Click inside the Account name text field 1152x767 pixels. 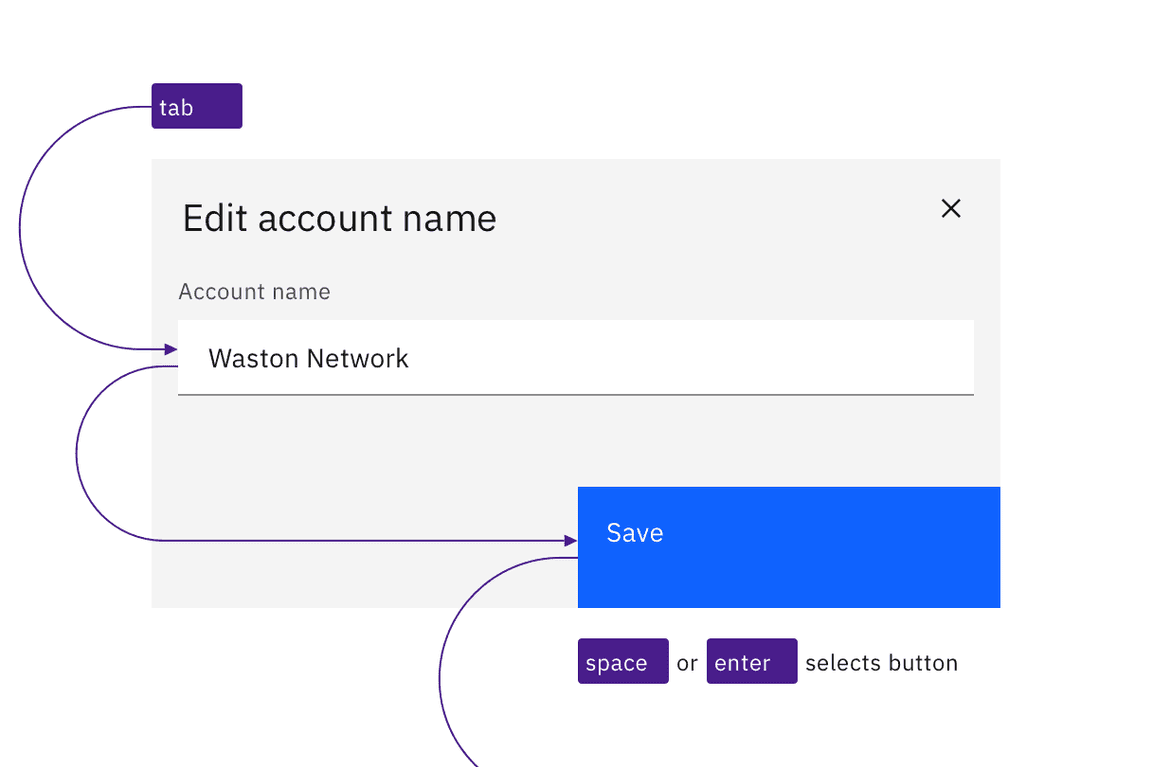pos(576,358)
